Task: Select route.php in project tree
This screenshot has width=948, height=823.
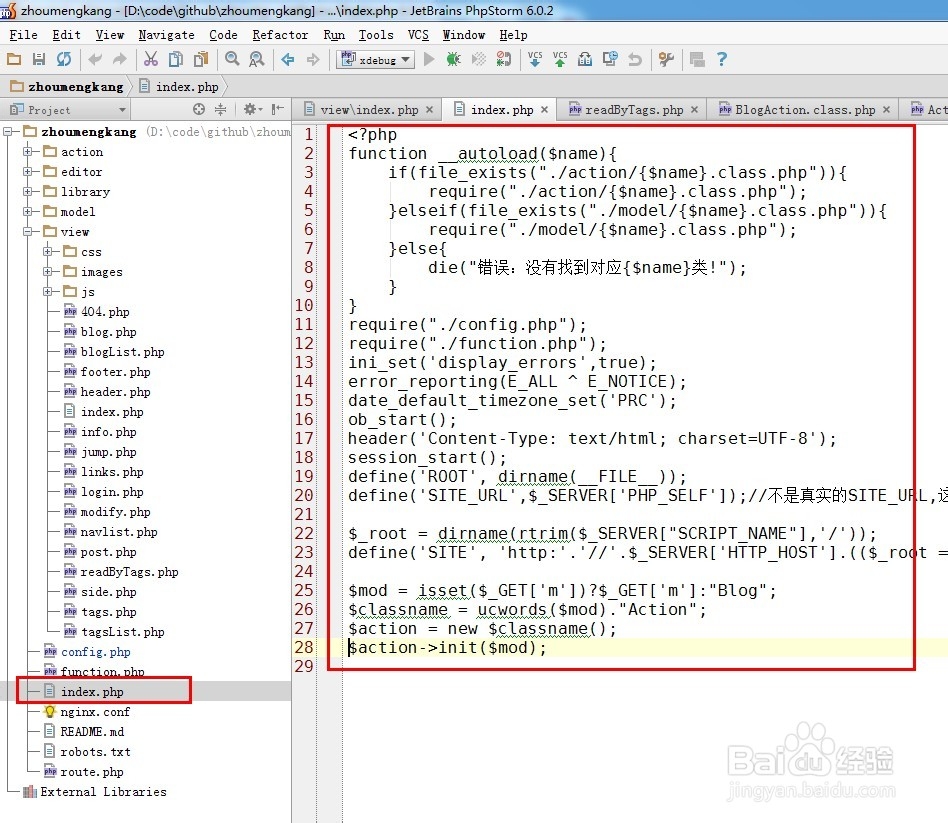Action: 92,772
